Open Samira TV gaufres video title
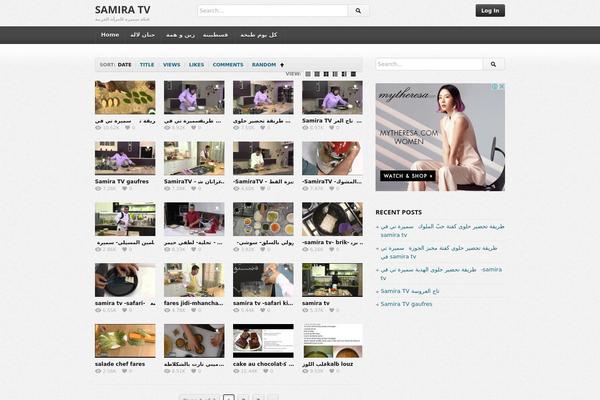The height and width of the screenshot is (400, 600). pos(122,181)
